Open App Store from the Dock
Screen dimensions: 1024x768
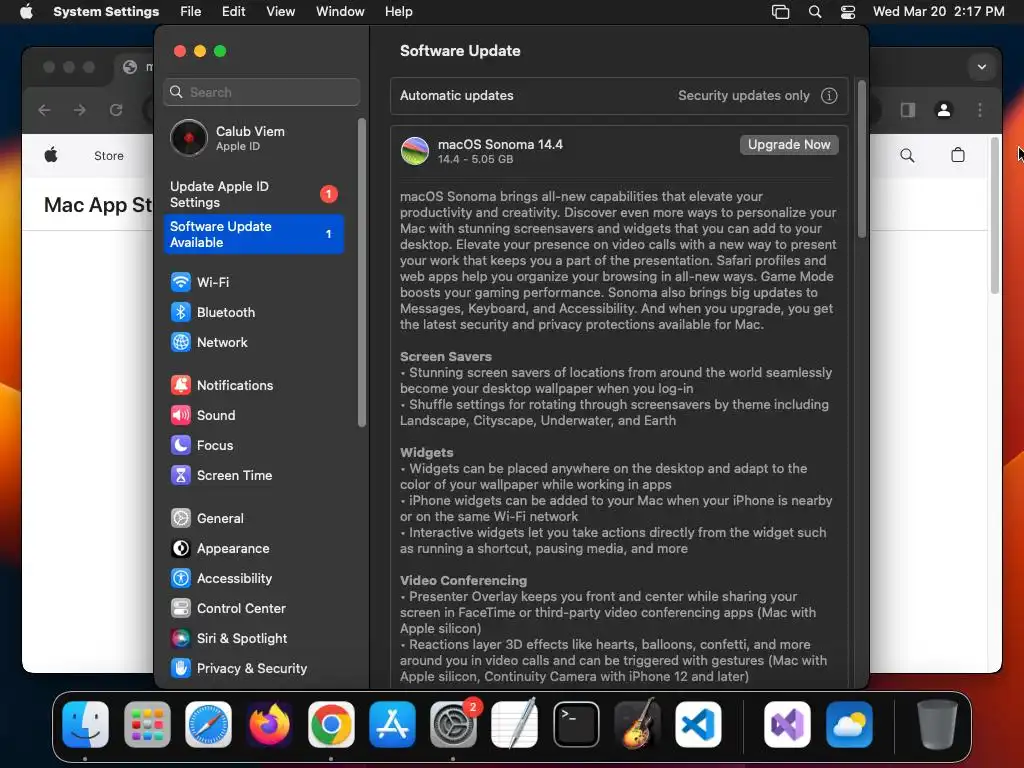point(392,725)
